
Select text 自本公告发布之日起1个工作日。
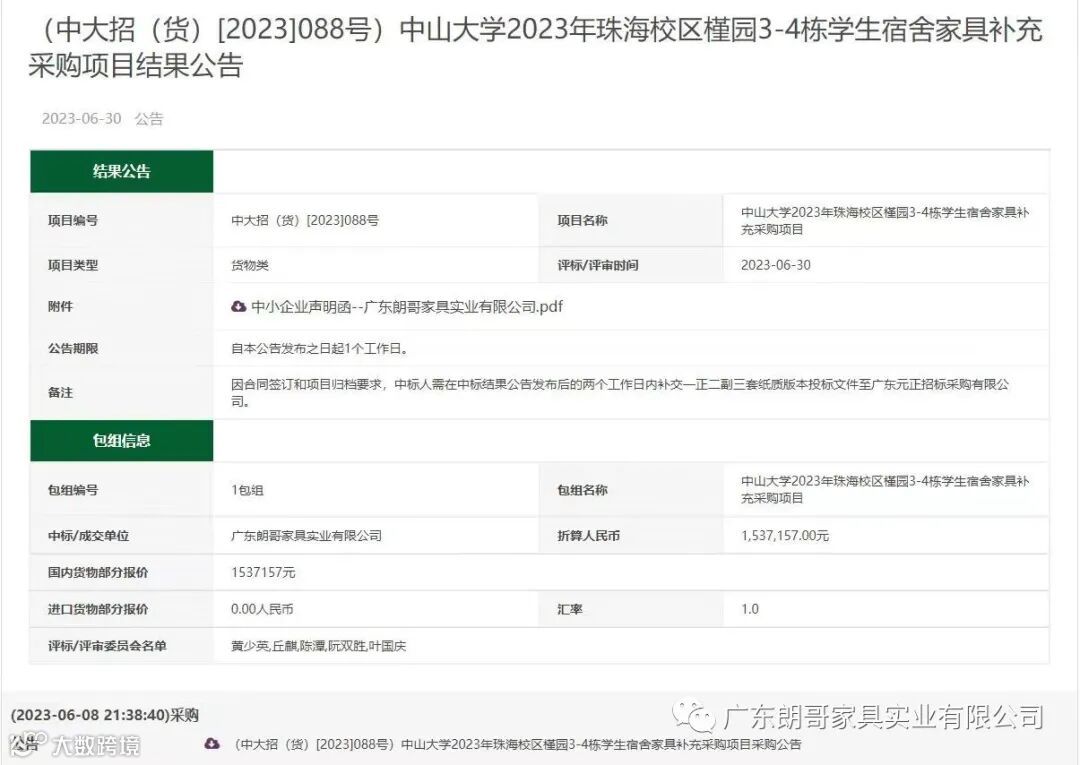tap(320, 348)
